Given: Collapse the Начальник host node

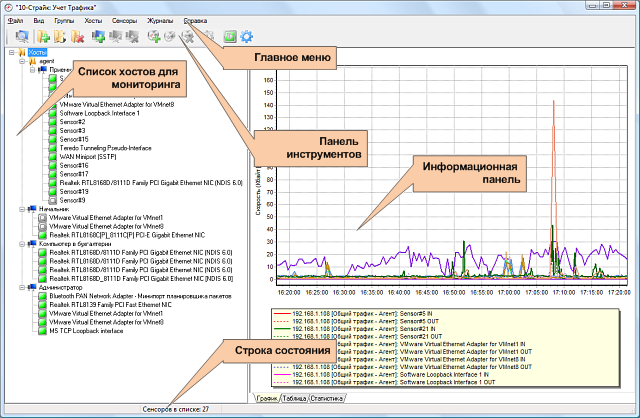Looking at the screenshot, I should (21, 209).
